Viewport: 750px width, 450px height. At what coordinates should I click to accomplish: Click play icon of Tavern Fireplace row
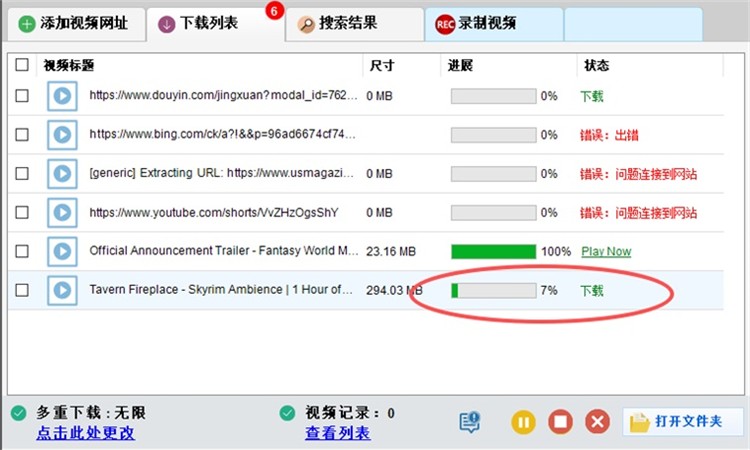pyautogui.click(x=62, y=290)
